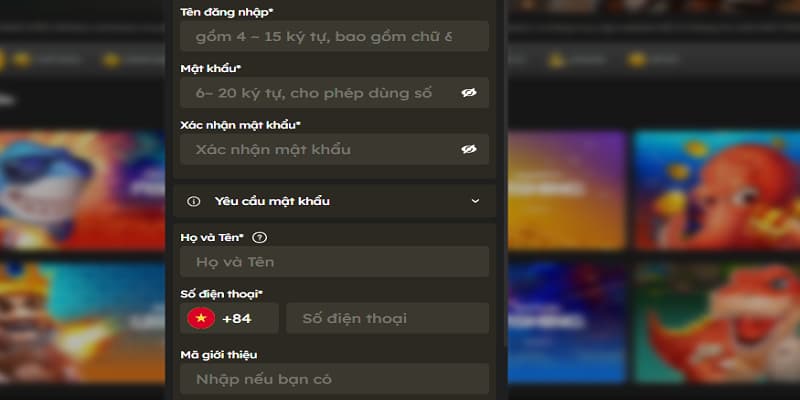This screenshot has width=800, height=400.
Task: Focus the Số điện thoại phone number field
Action: pos(387,318)
